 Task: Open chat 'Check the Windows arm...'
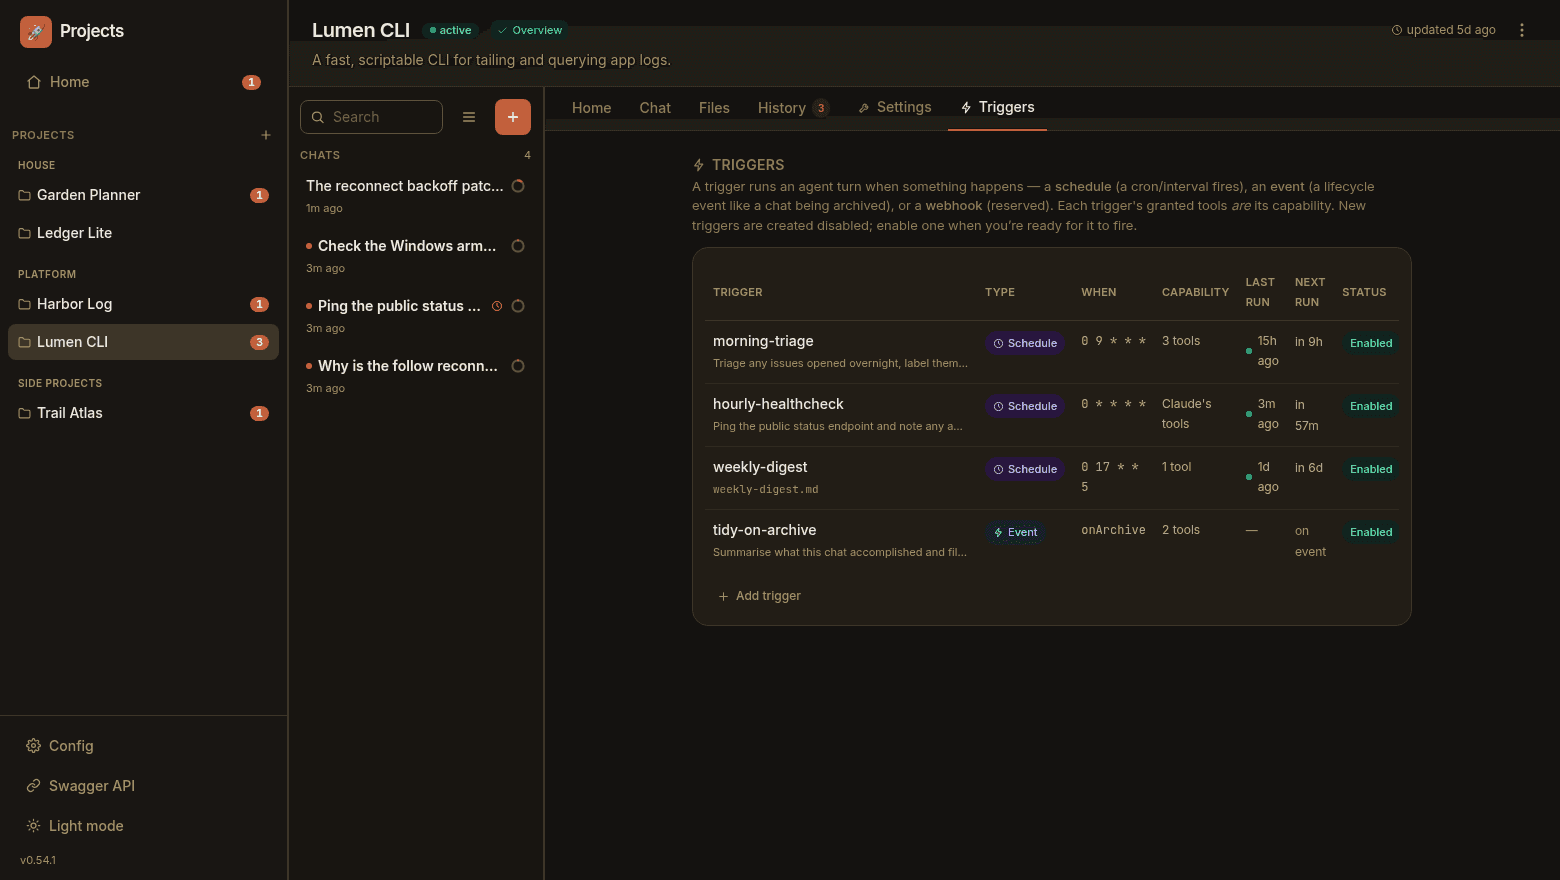tap(415, 256)
